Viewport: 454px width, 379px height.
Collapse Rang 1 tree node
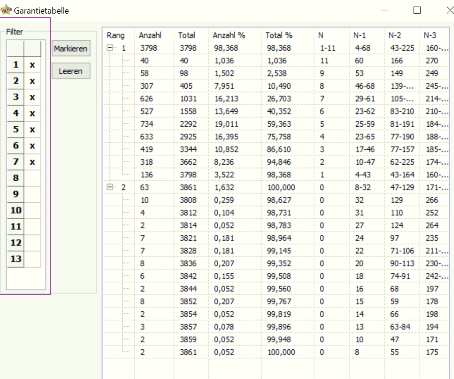[110, 48]
